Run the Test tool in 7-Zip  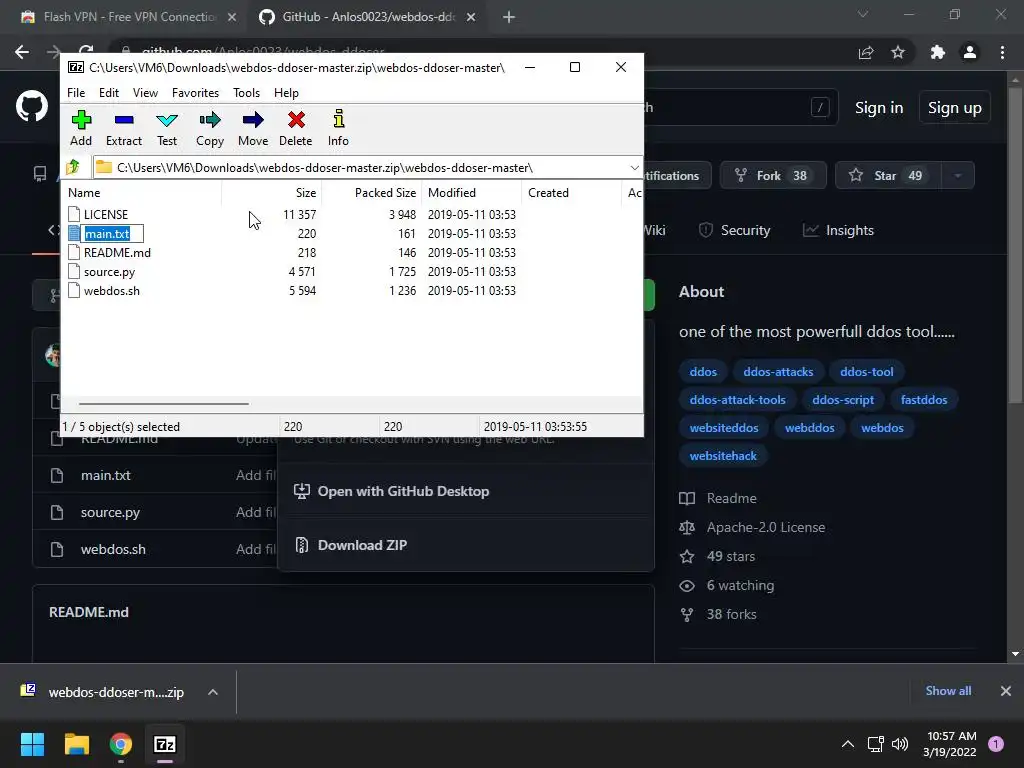[167, 128]
